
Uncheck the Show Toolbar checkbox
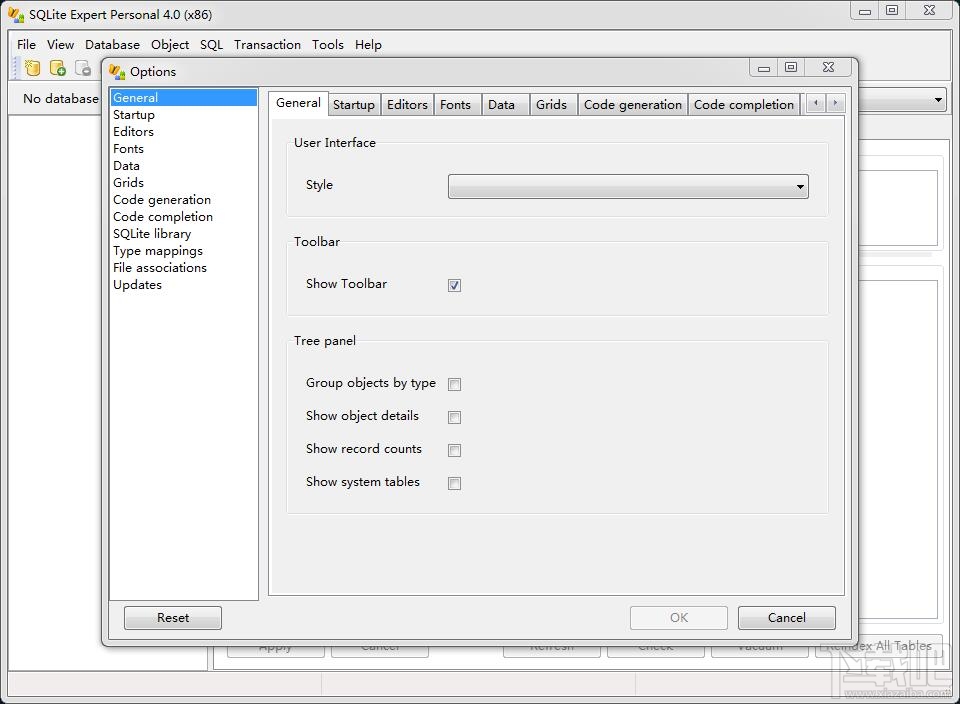(454, 285)
